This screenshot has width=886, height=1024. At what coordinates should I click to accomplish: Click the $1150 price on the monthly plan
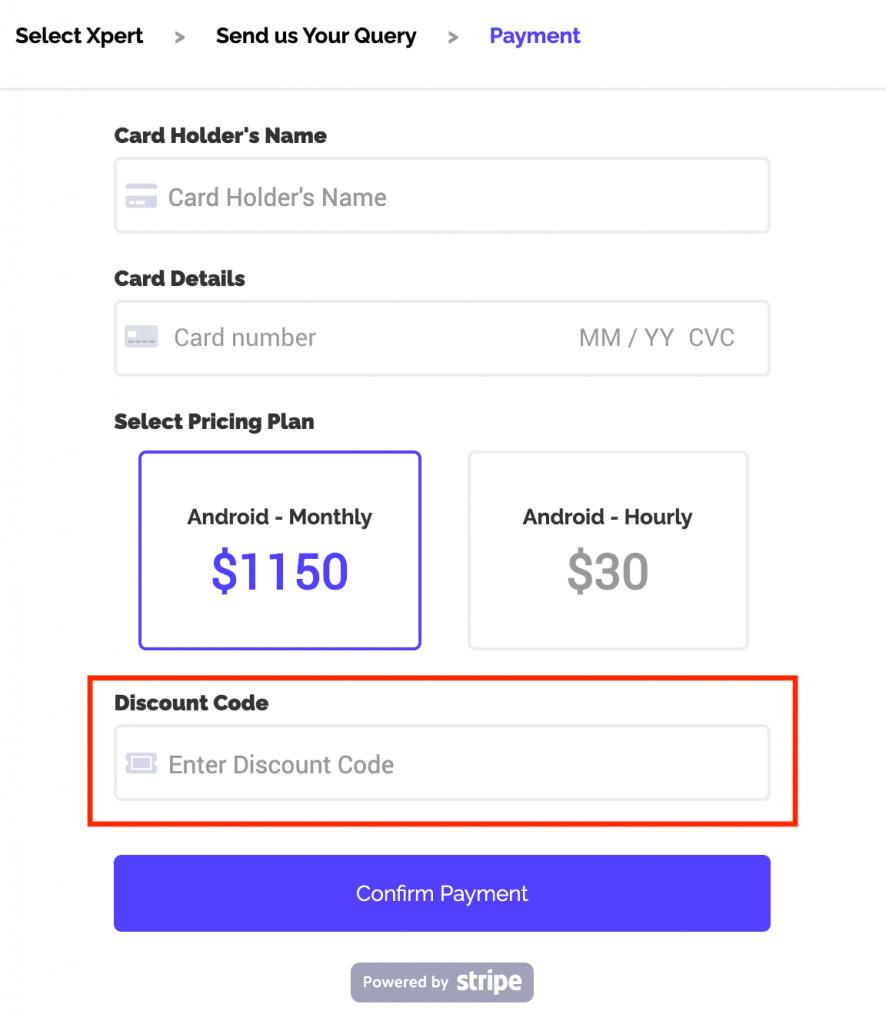pyautogui.click(x=279, y=571)
